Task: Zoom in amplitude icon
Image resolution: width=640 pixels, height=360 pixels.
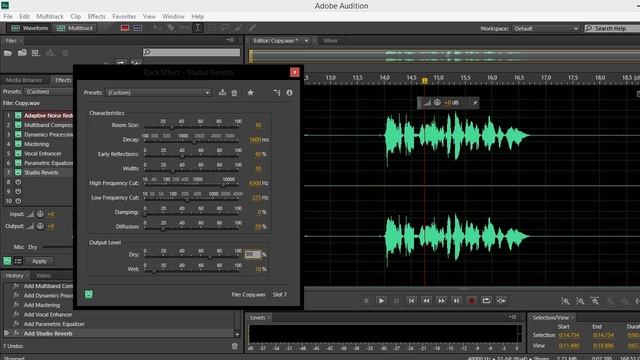Action: click(x=565, y=301)
